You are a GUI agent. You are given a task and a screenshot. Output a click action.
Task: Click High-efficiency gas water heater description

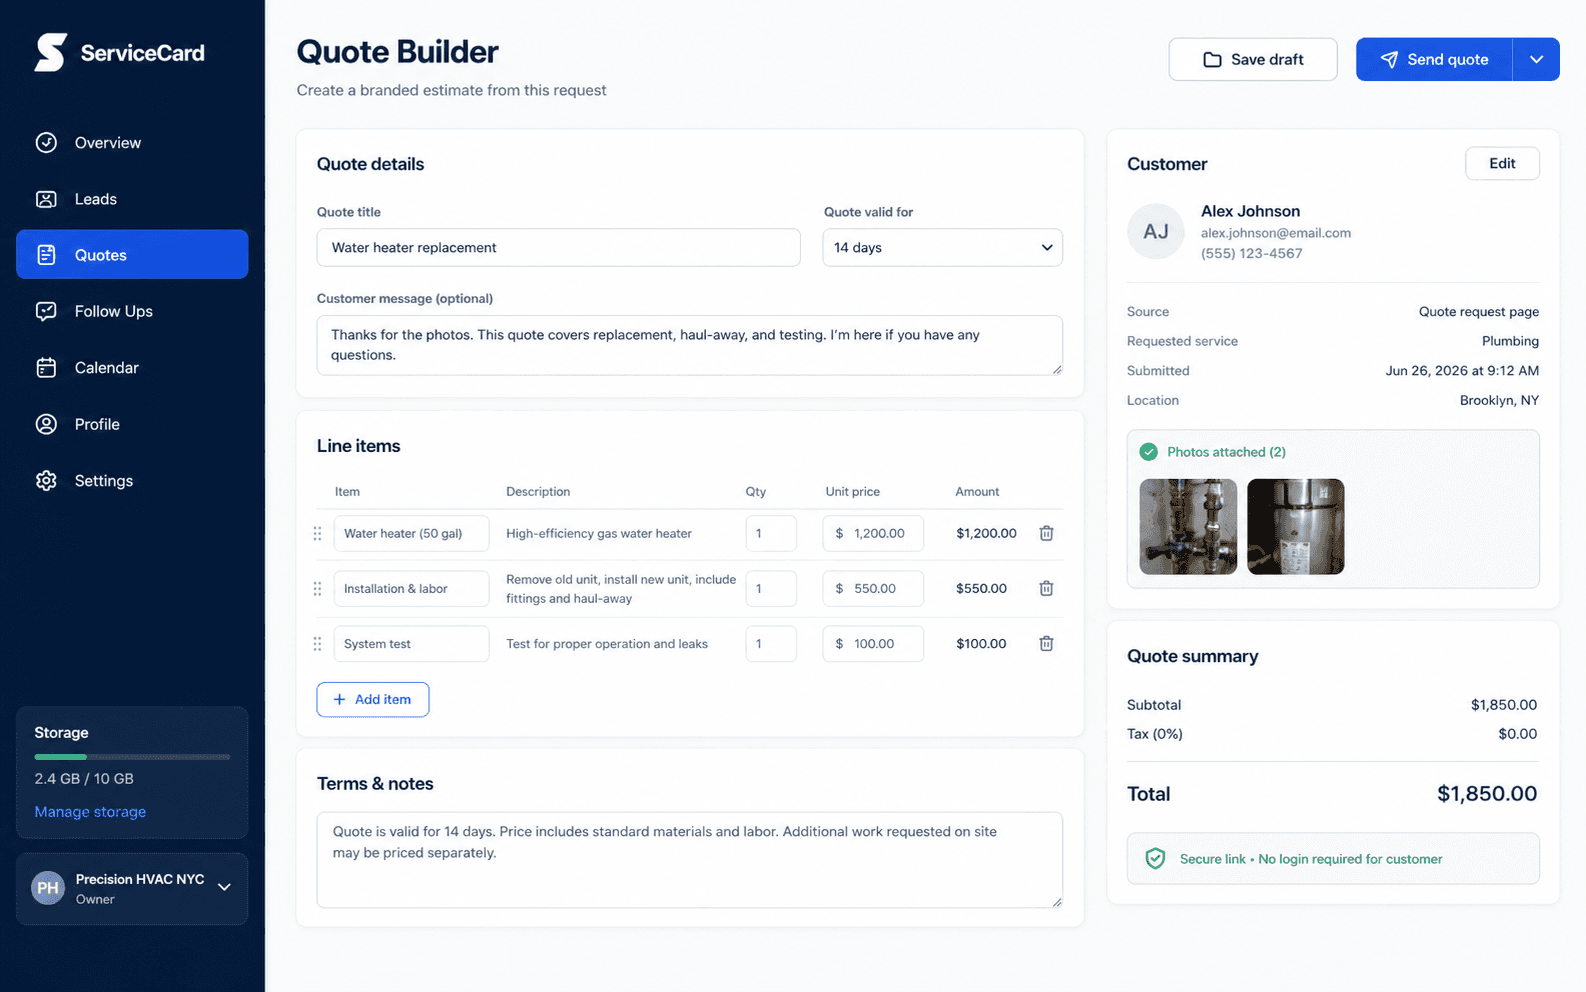click(599, 533)
